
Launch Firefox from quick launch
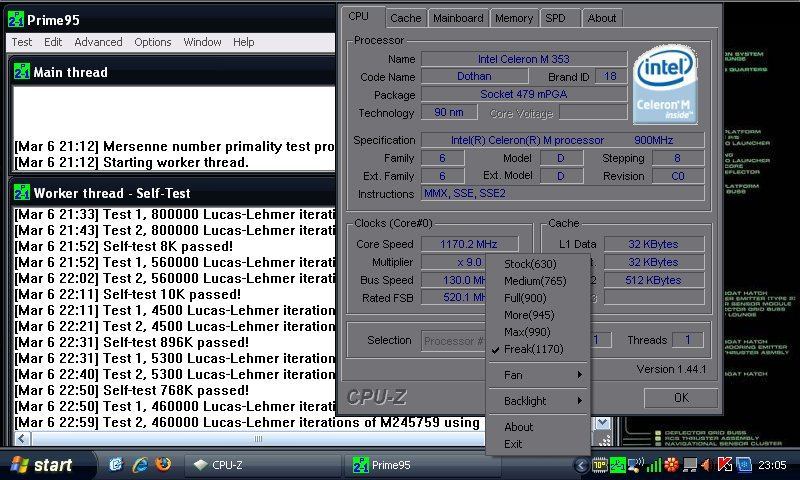tap(163, 465)
